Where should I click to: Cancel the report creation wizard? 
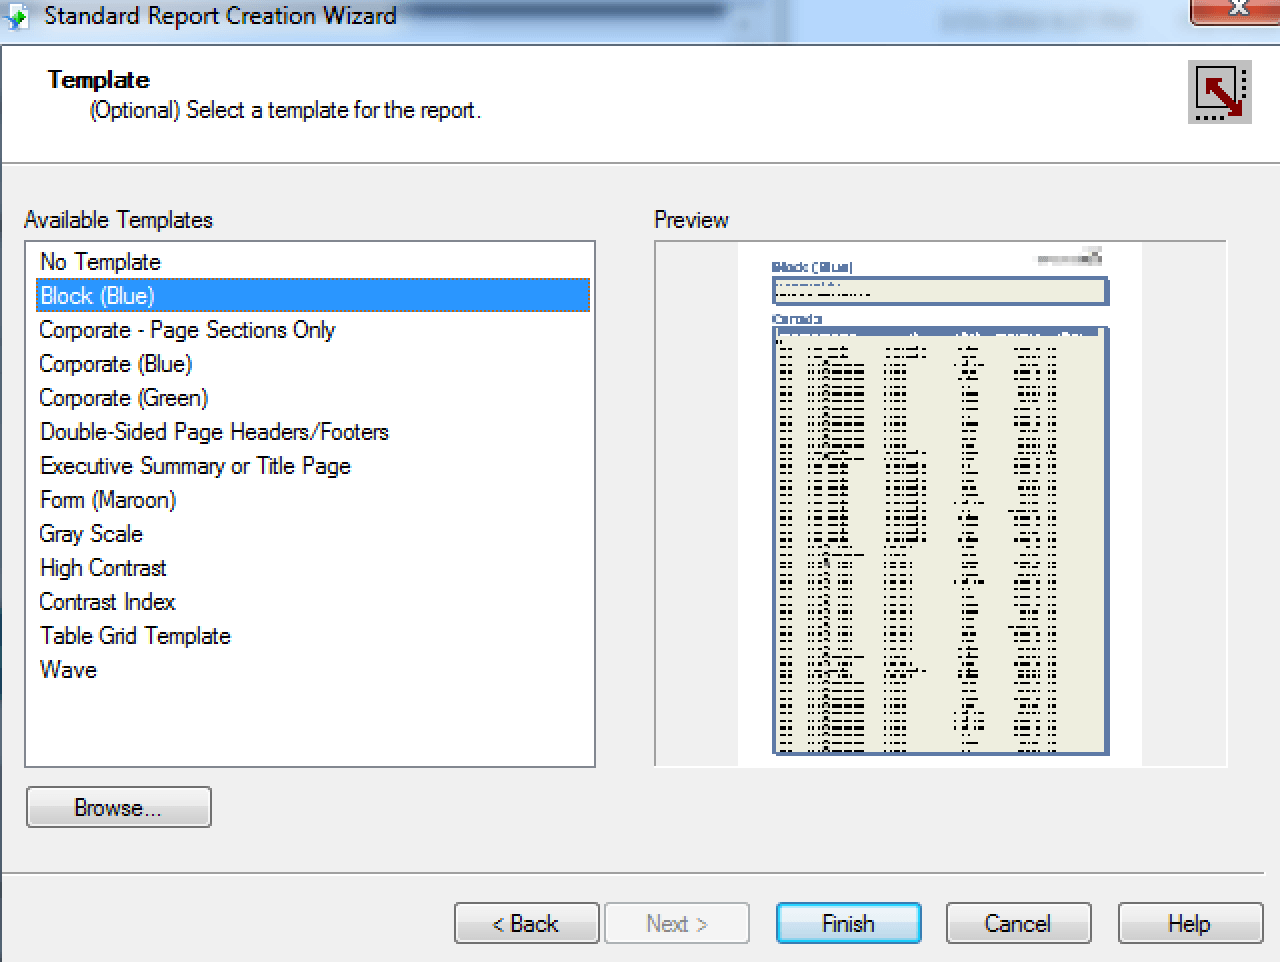pyautogui.click(x=1018, y=923)
